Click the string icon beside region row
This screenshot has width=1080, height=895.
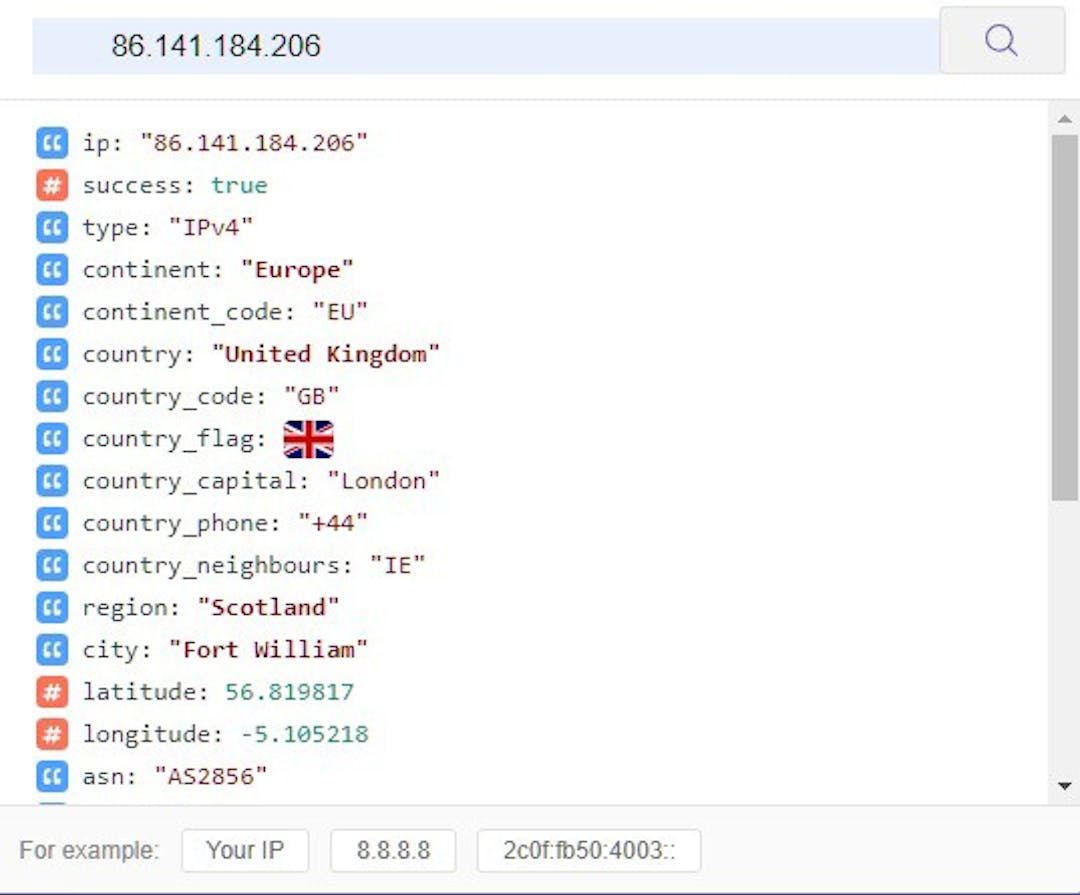pos(52,608)
